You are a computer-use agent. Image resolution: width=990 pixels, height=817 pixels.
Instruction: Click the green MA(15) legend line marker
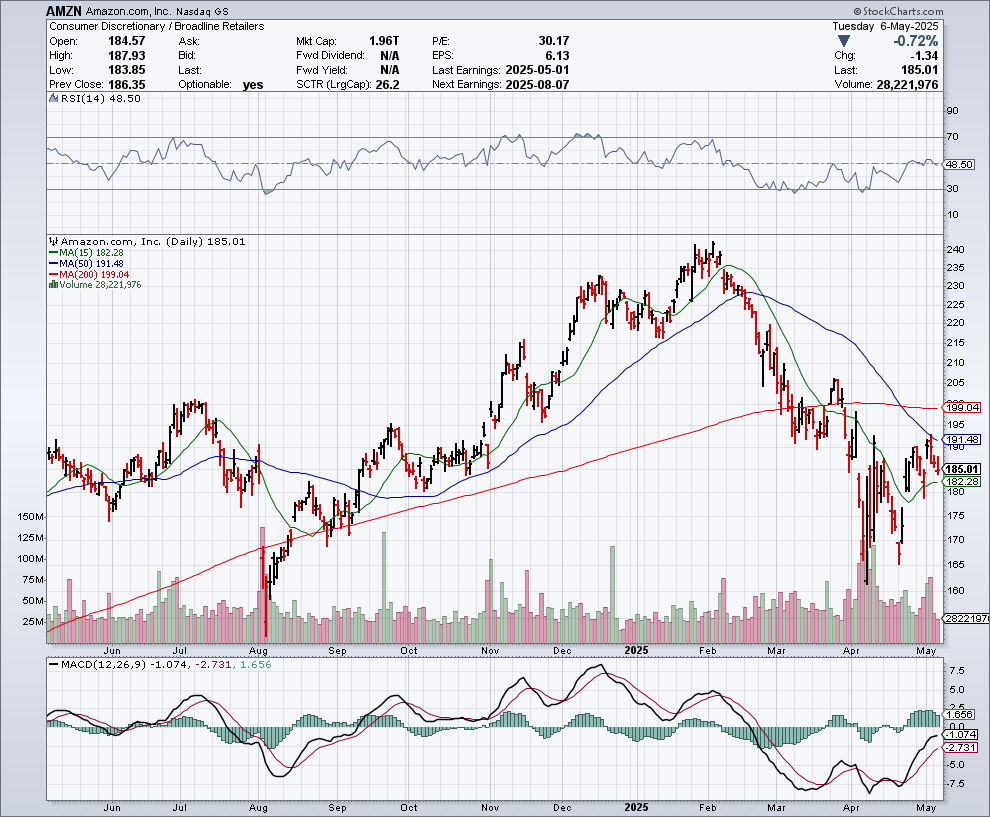54,253
